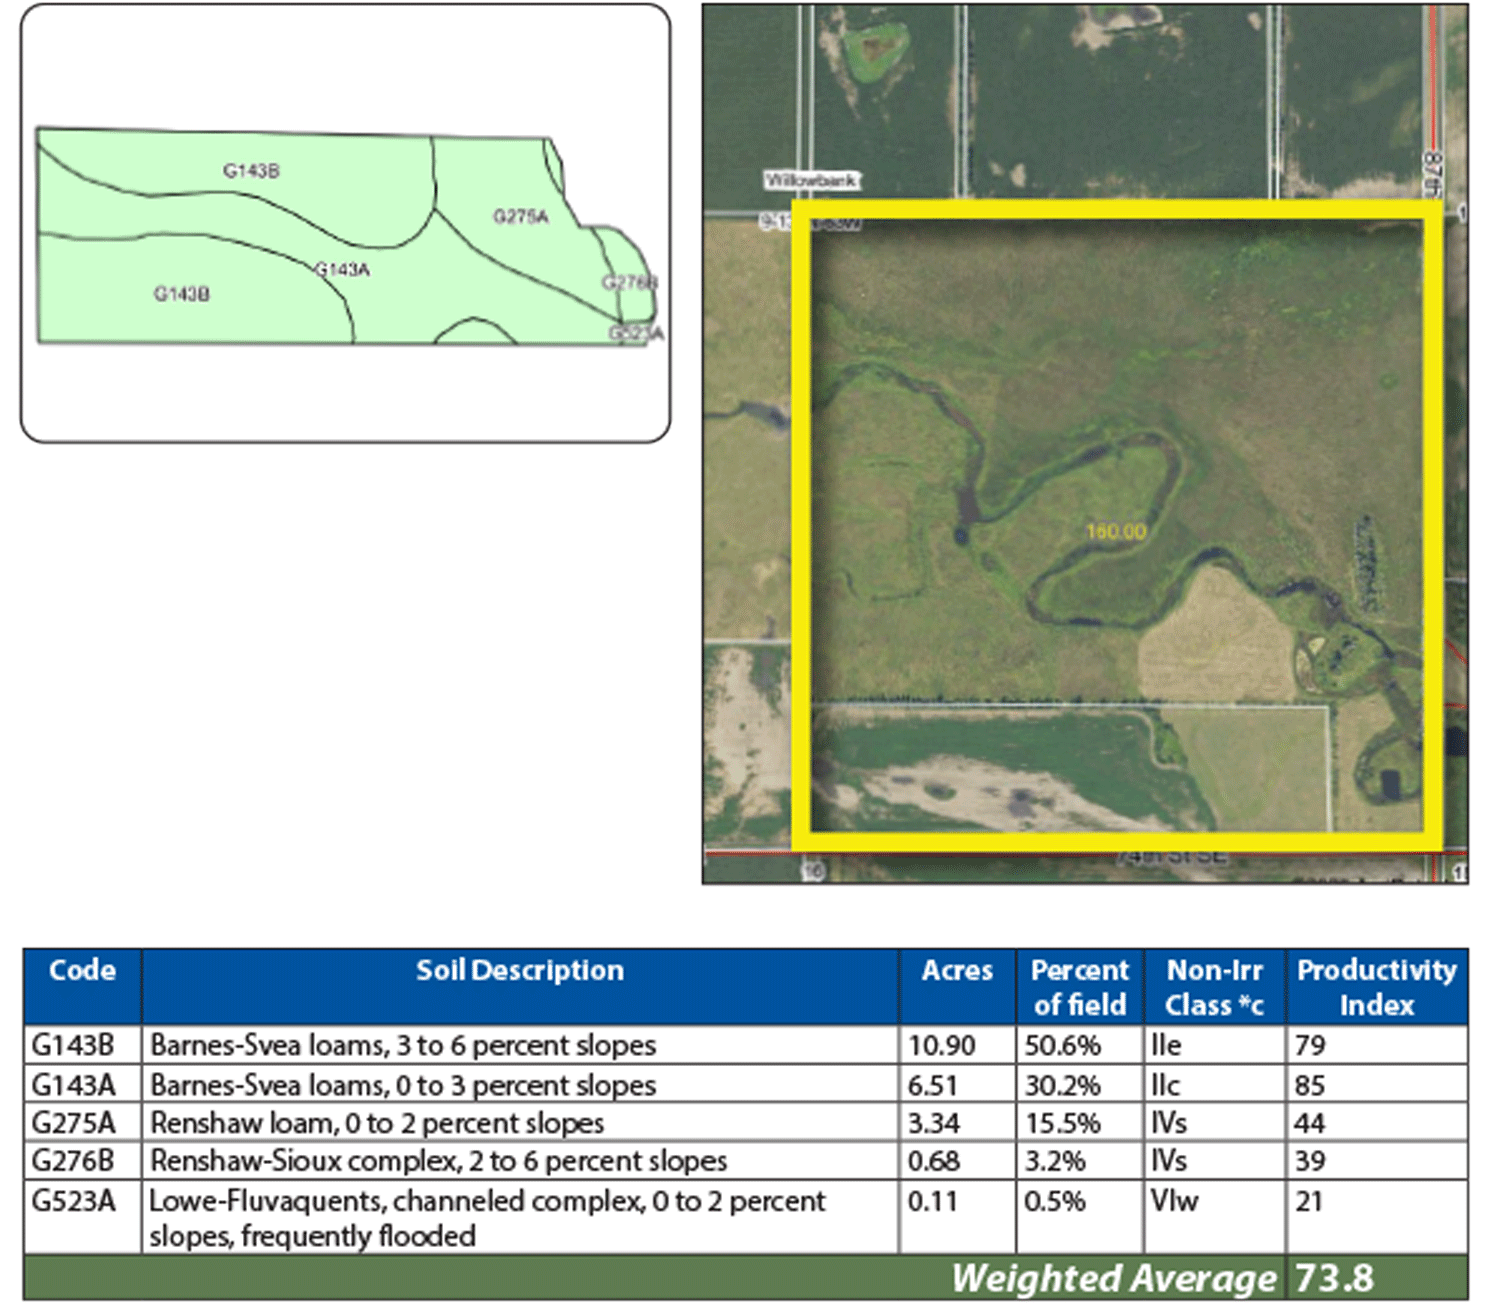Select the G143A code cell in the table

point(73,1085)
